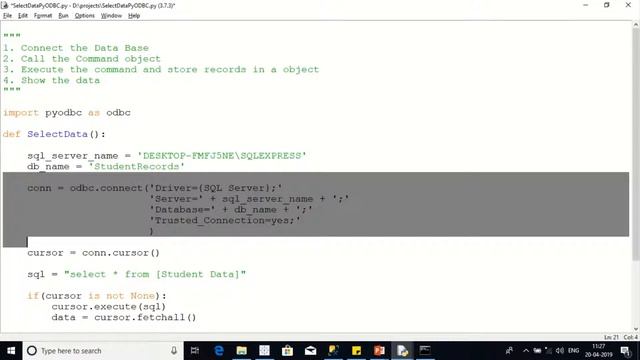Image resolution: width=640 pixels, height=360 pixels.
Task: Open the Window menu
Action: point(111,16)
